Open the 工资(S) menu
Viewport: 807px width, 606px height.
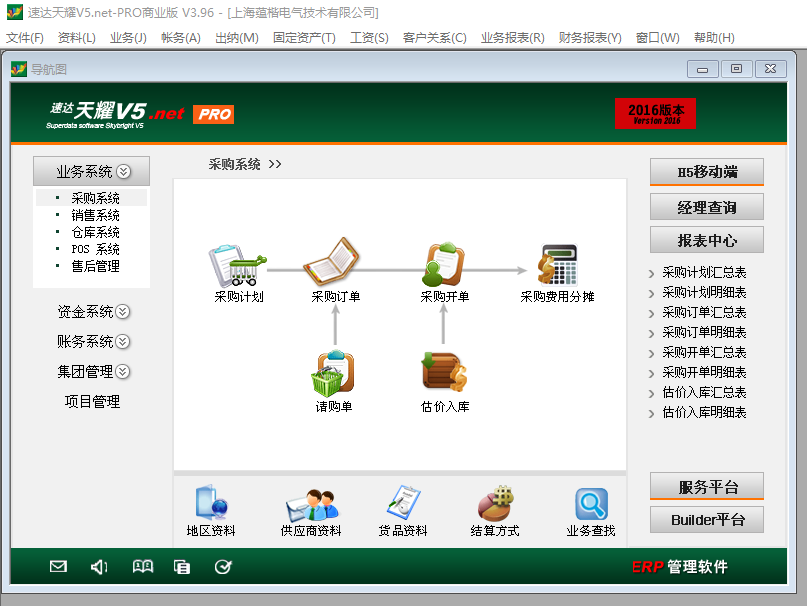point(369,38)
